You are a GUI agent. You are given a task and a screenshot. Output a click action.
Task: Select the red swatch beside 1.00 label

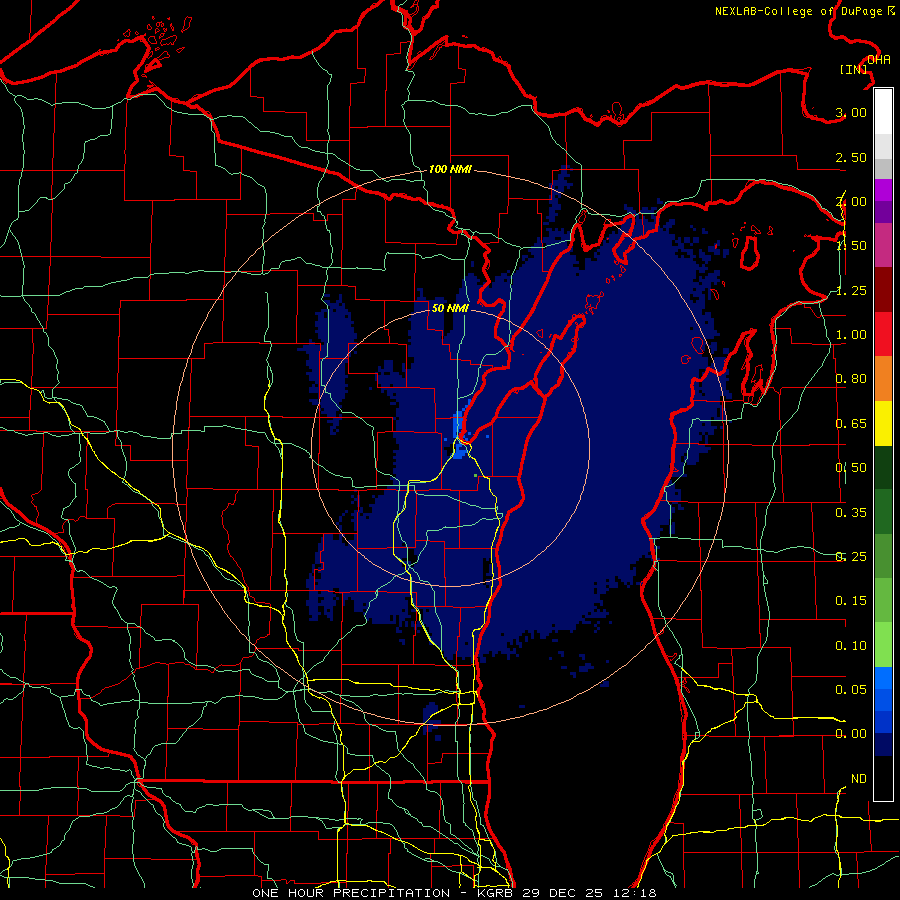[883, 334]
